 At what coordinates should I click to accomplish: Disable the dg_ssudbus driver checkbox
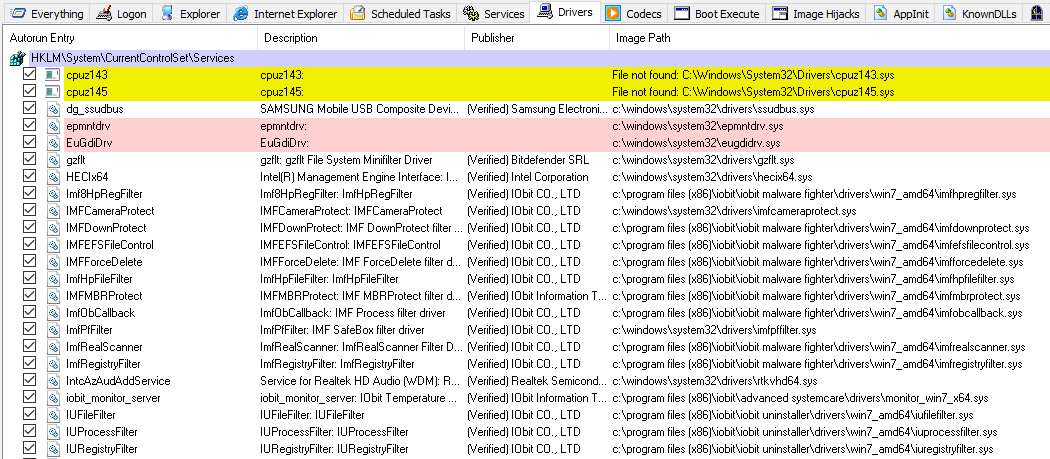(x=29, y=109)
